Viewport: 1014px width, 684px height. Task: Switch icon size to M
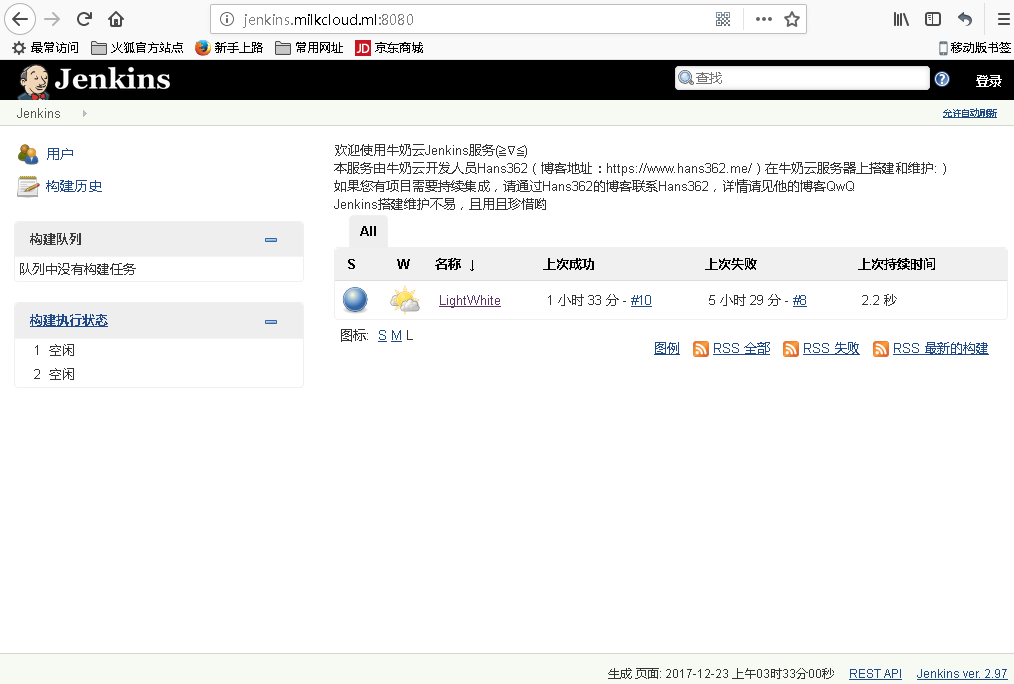coord(396,336)
